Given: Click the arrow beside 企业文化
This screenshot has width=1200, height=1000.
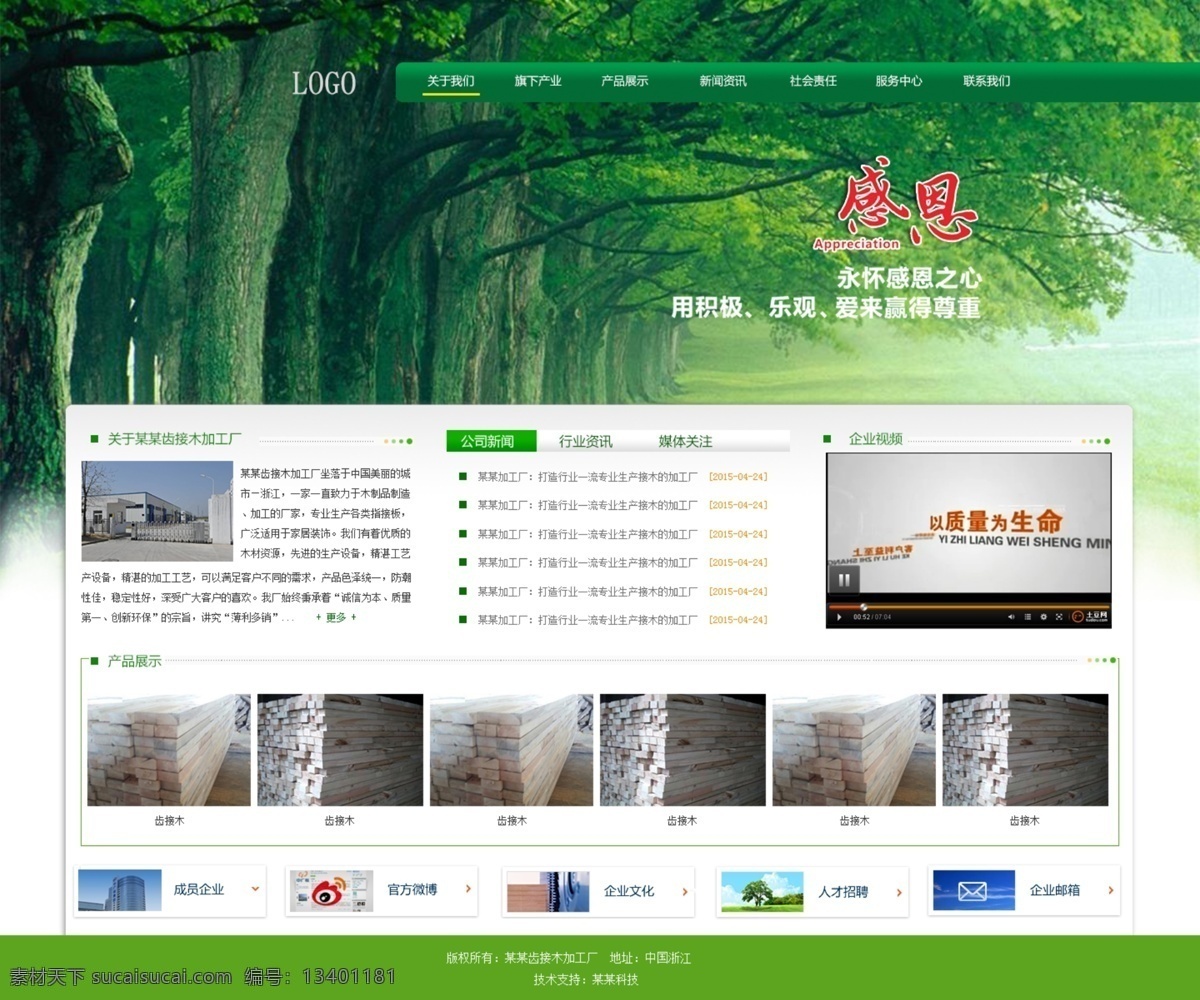Looking at the screenshot, I should coord(685,892).
